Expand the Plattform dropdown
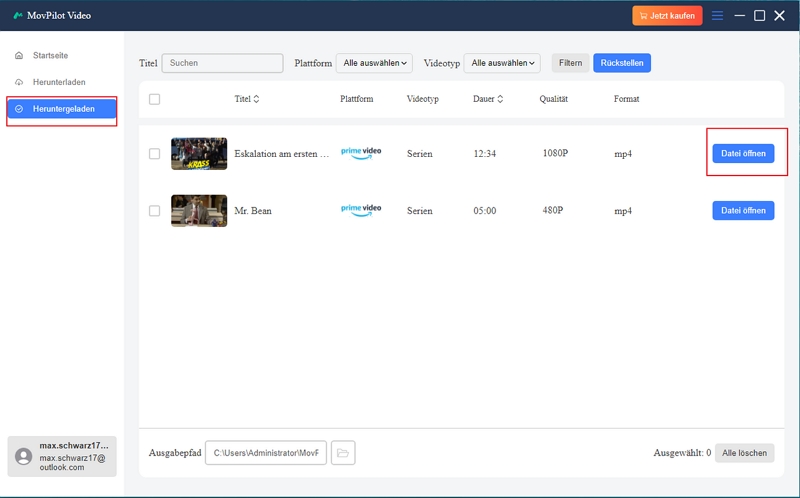This screenshot has width=800, height=498. coord(374,63)
